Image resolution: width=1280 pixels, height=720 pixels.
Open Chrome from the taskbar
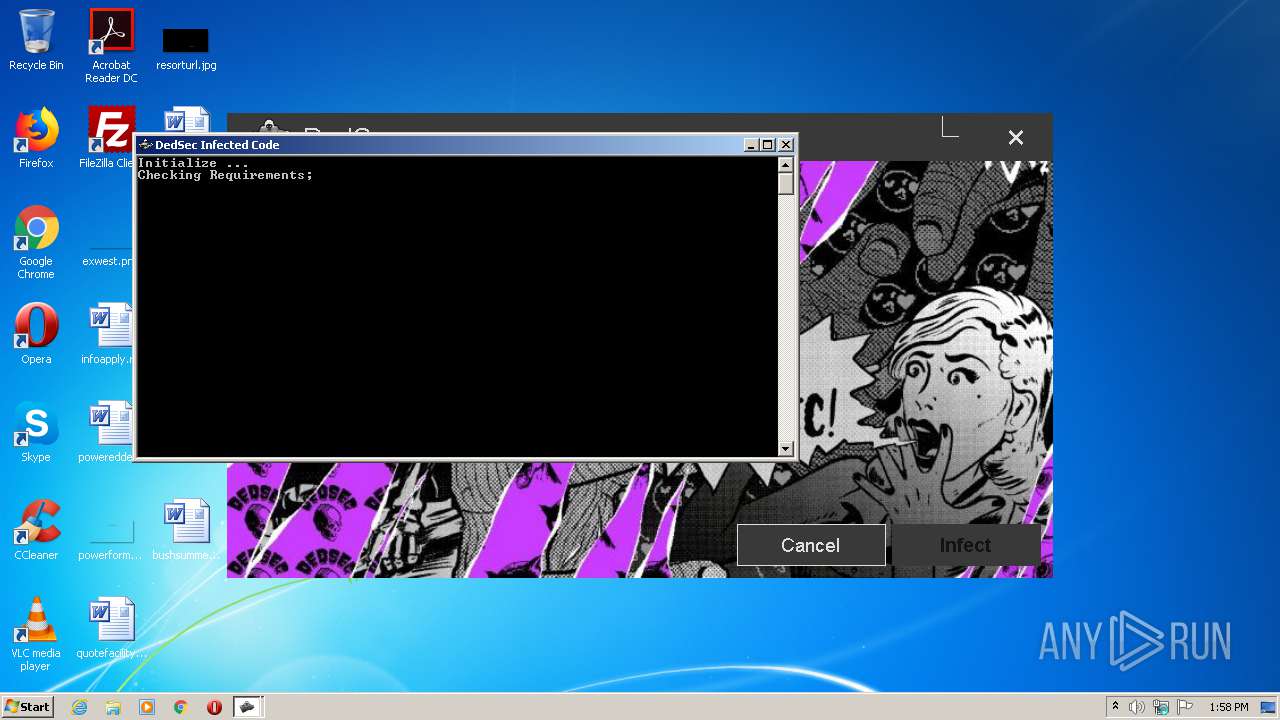click(181, 707)
